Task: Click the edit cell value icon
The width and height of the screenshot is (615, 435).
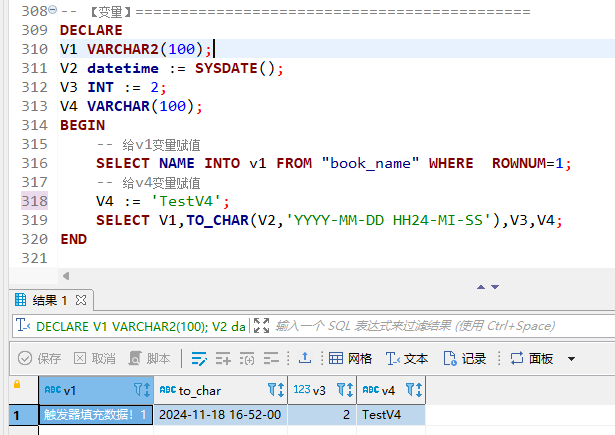Action: point(198,358)
